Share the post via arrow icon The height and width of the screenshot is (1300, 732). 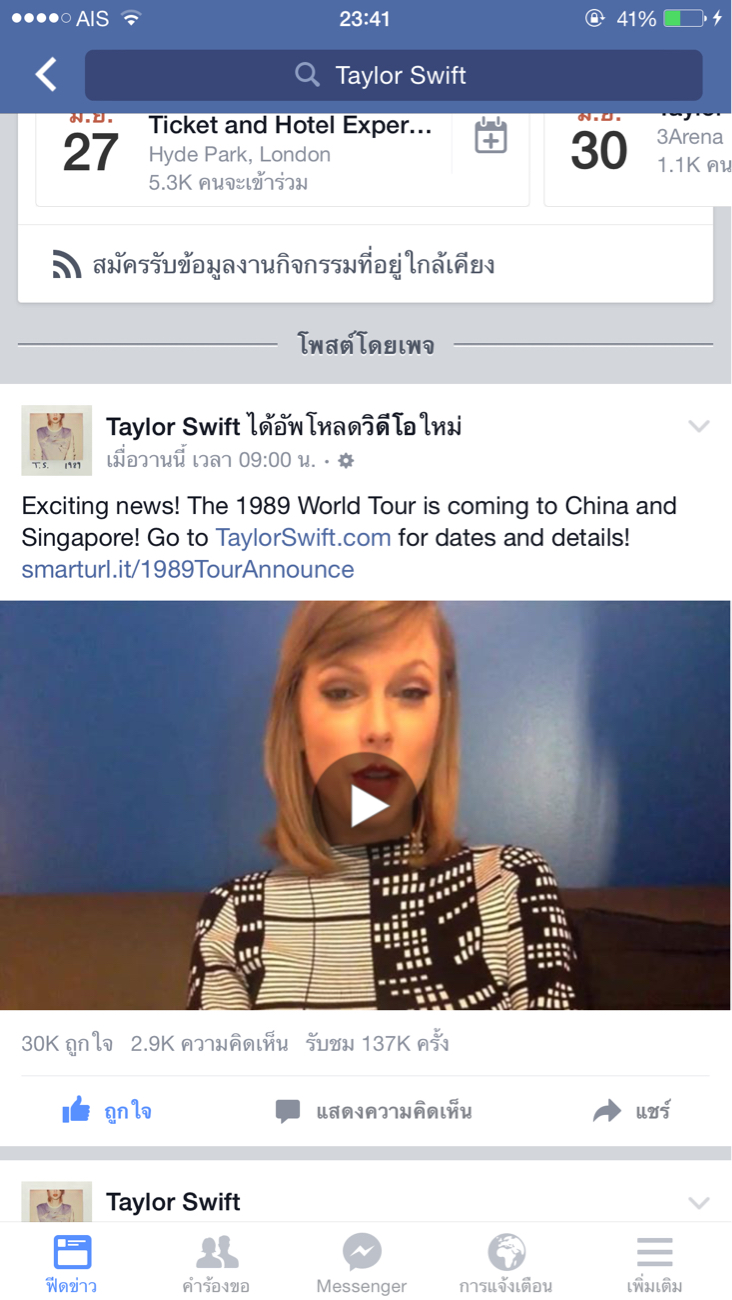pyautogui.click(x=607, y=1110)
